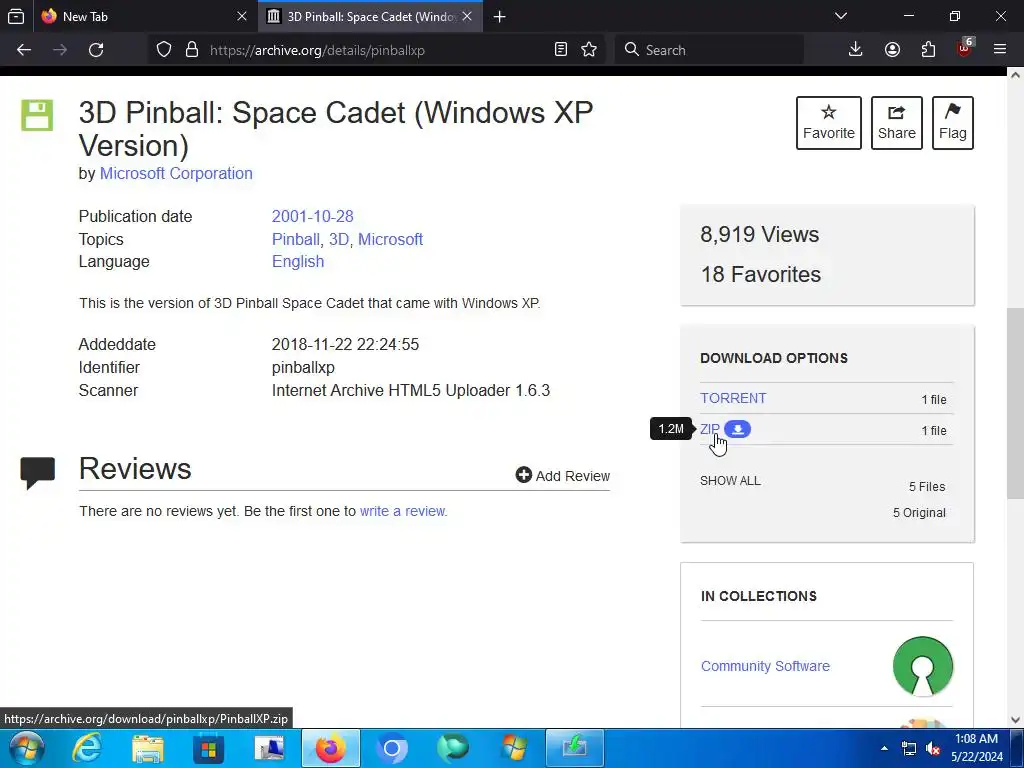Open the extensions puzzle-piece icon
This screenshot has height=768, width=1024.
pyautogui.click(x=928, y=50)
